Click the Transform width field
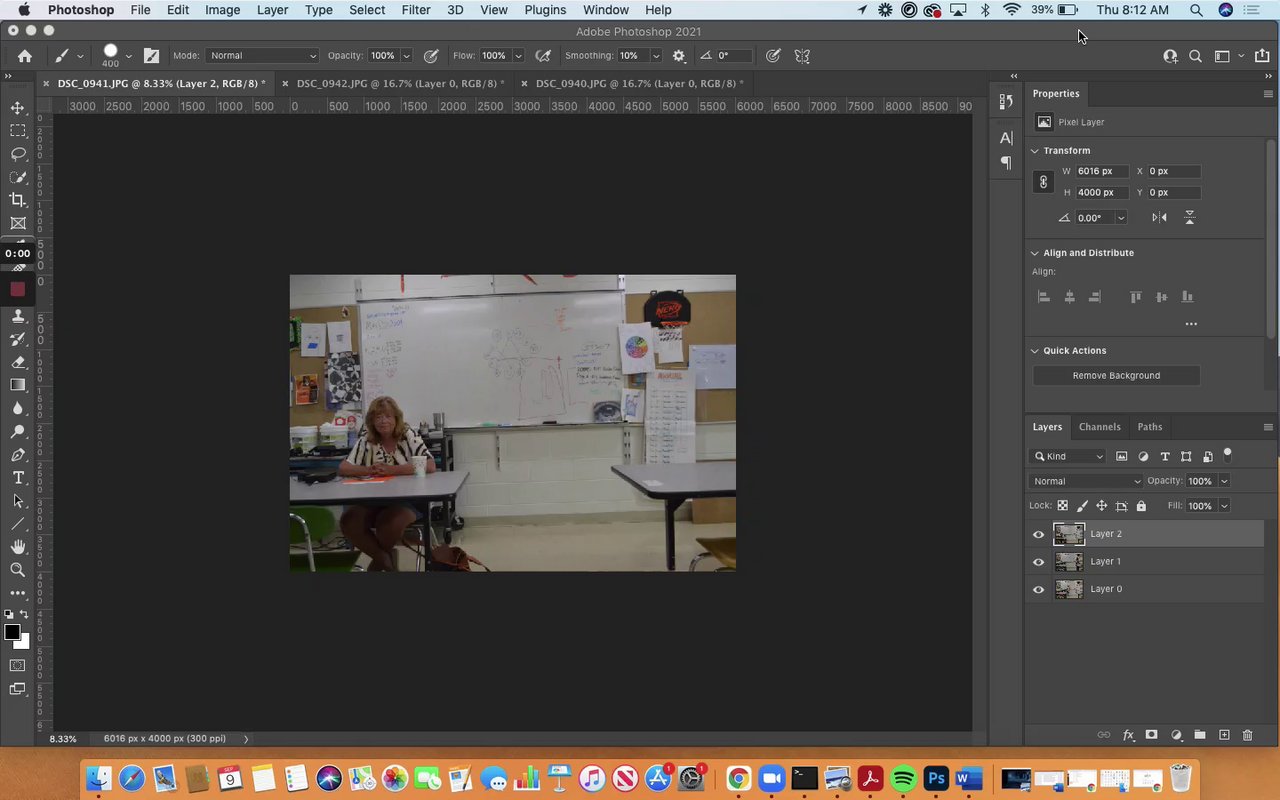 point(1101,171)
